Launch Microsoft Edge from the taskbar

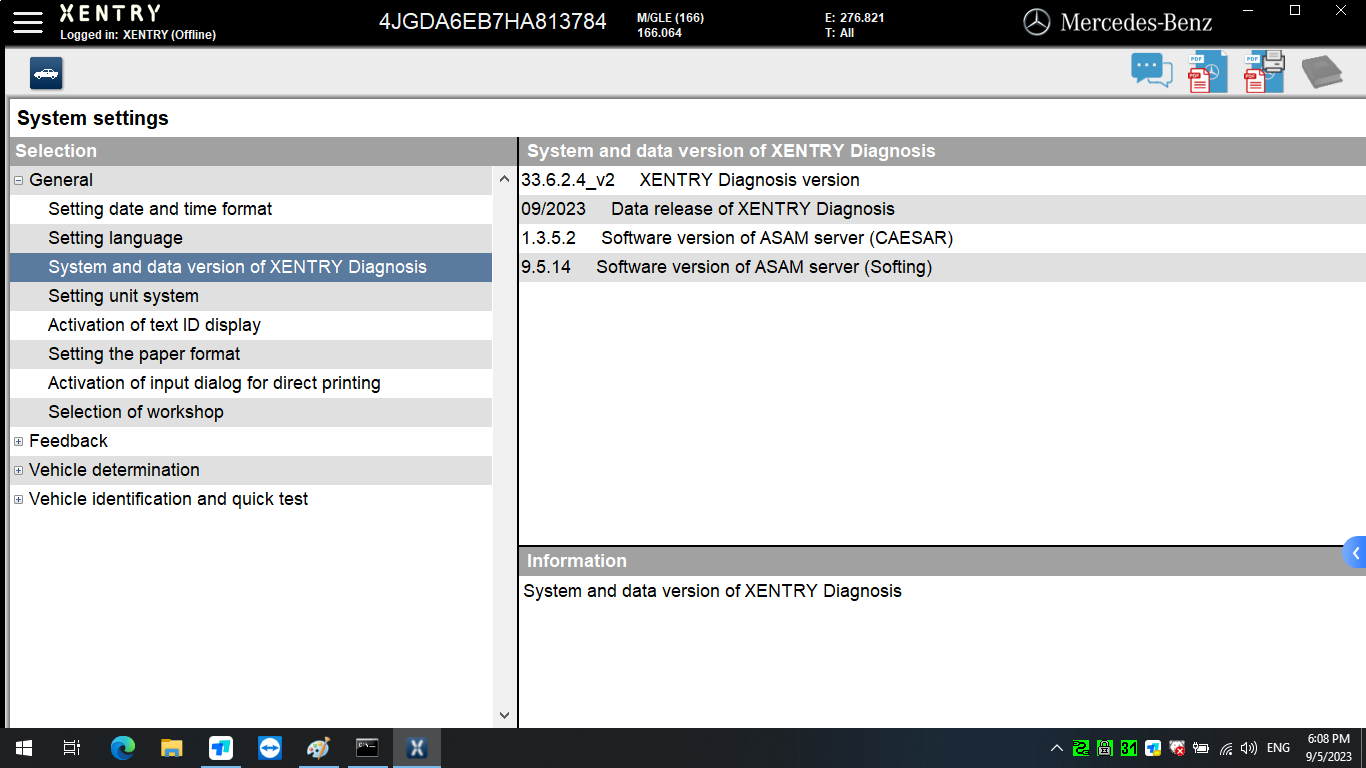point(122,748)
